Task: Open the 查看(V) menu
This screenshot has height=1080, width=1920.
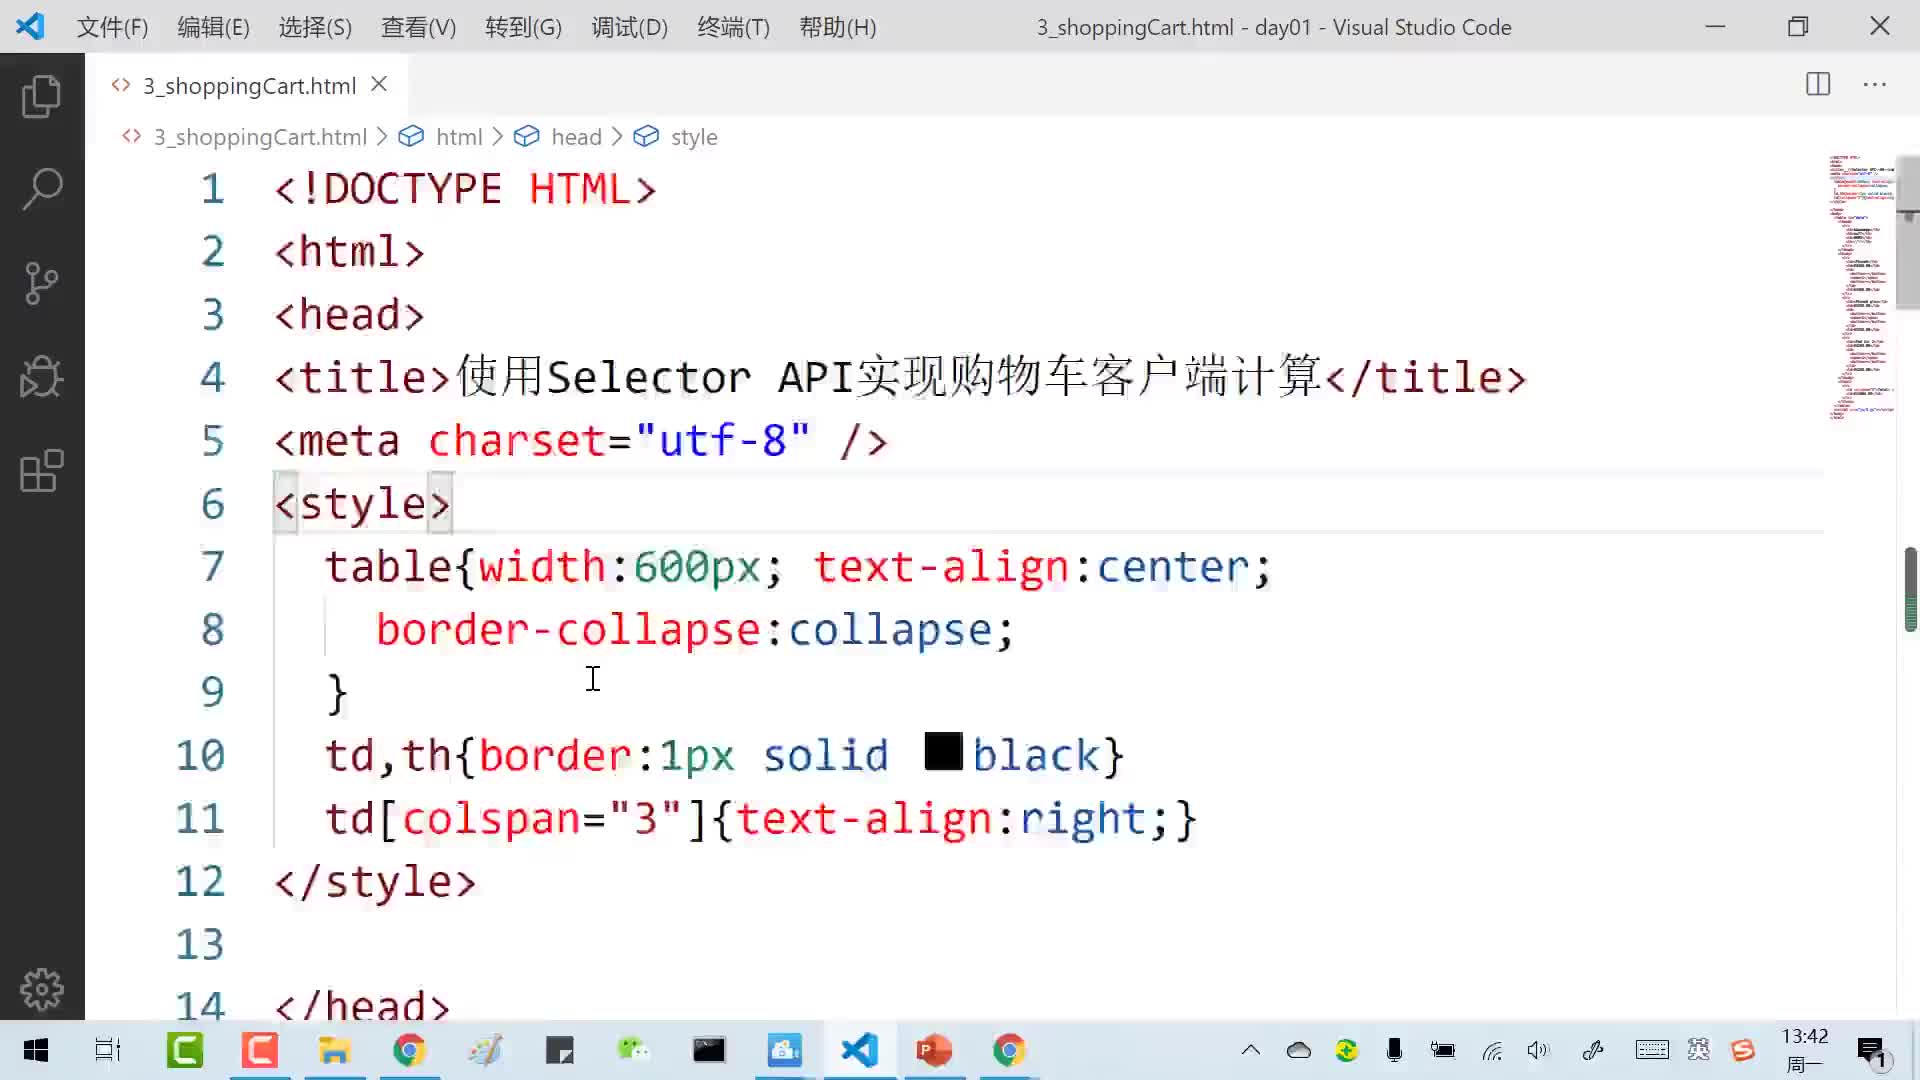Action: [418, 27]
